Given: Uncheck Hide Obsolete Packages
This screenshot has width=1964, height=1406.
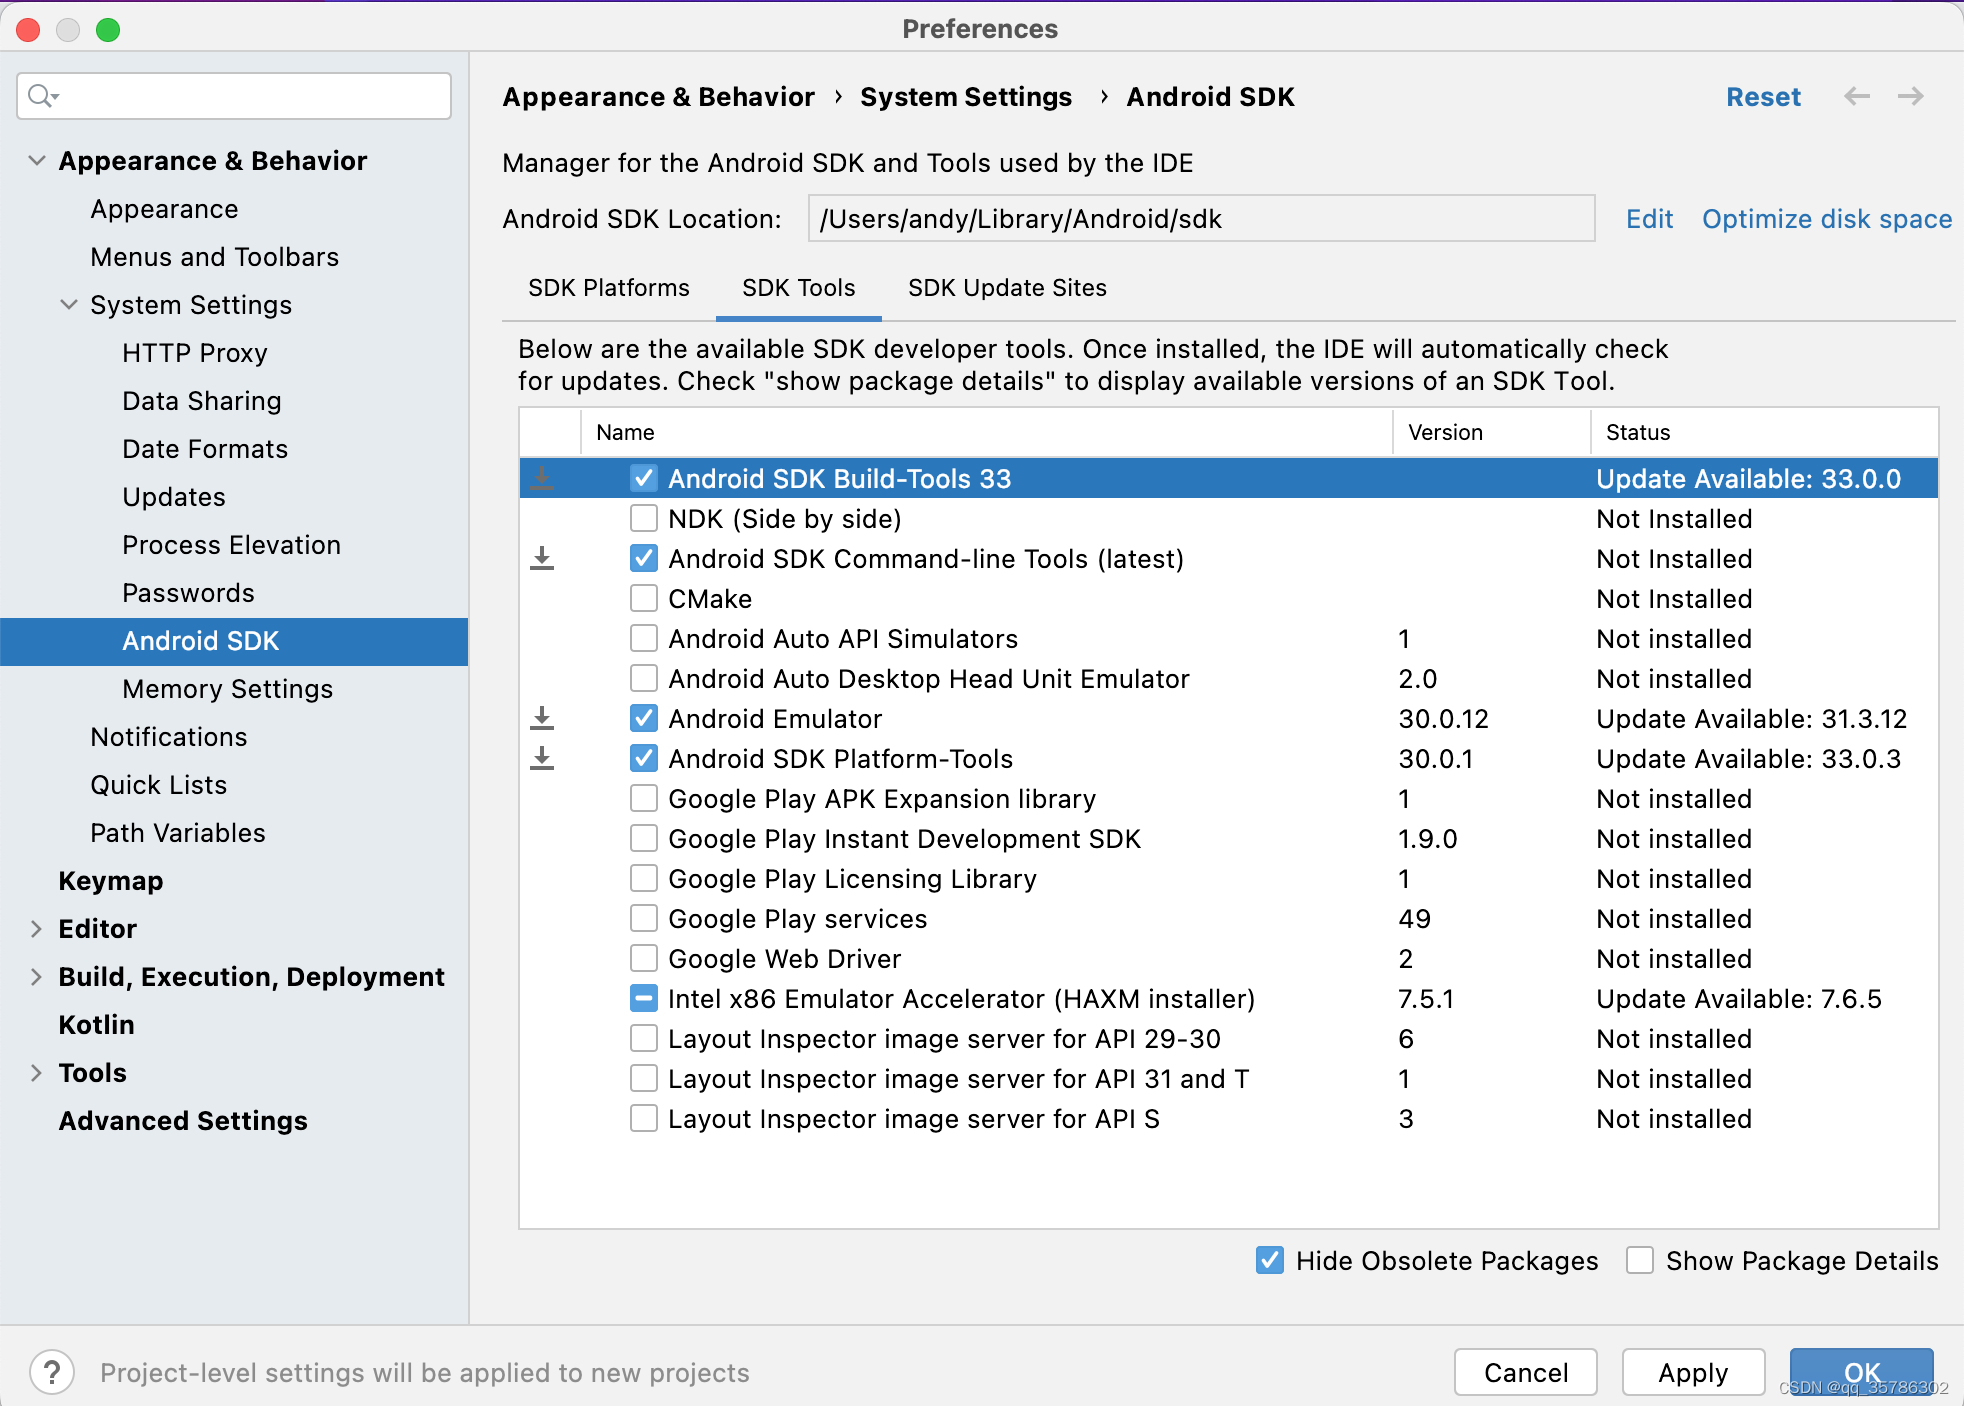Looking at the screenshot, I should click(x=1268, y=1261).
